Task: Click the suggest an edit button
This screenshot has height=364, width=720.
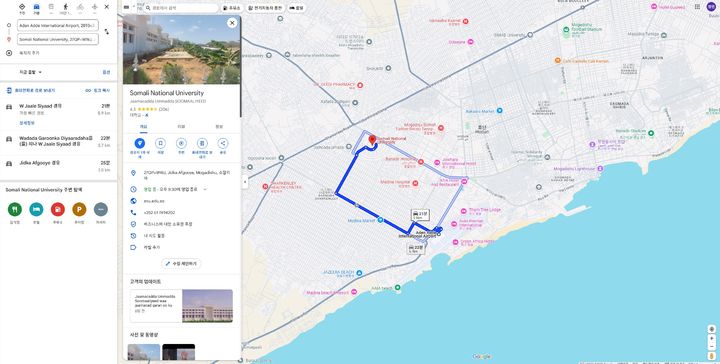Action: 181,264
